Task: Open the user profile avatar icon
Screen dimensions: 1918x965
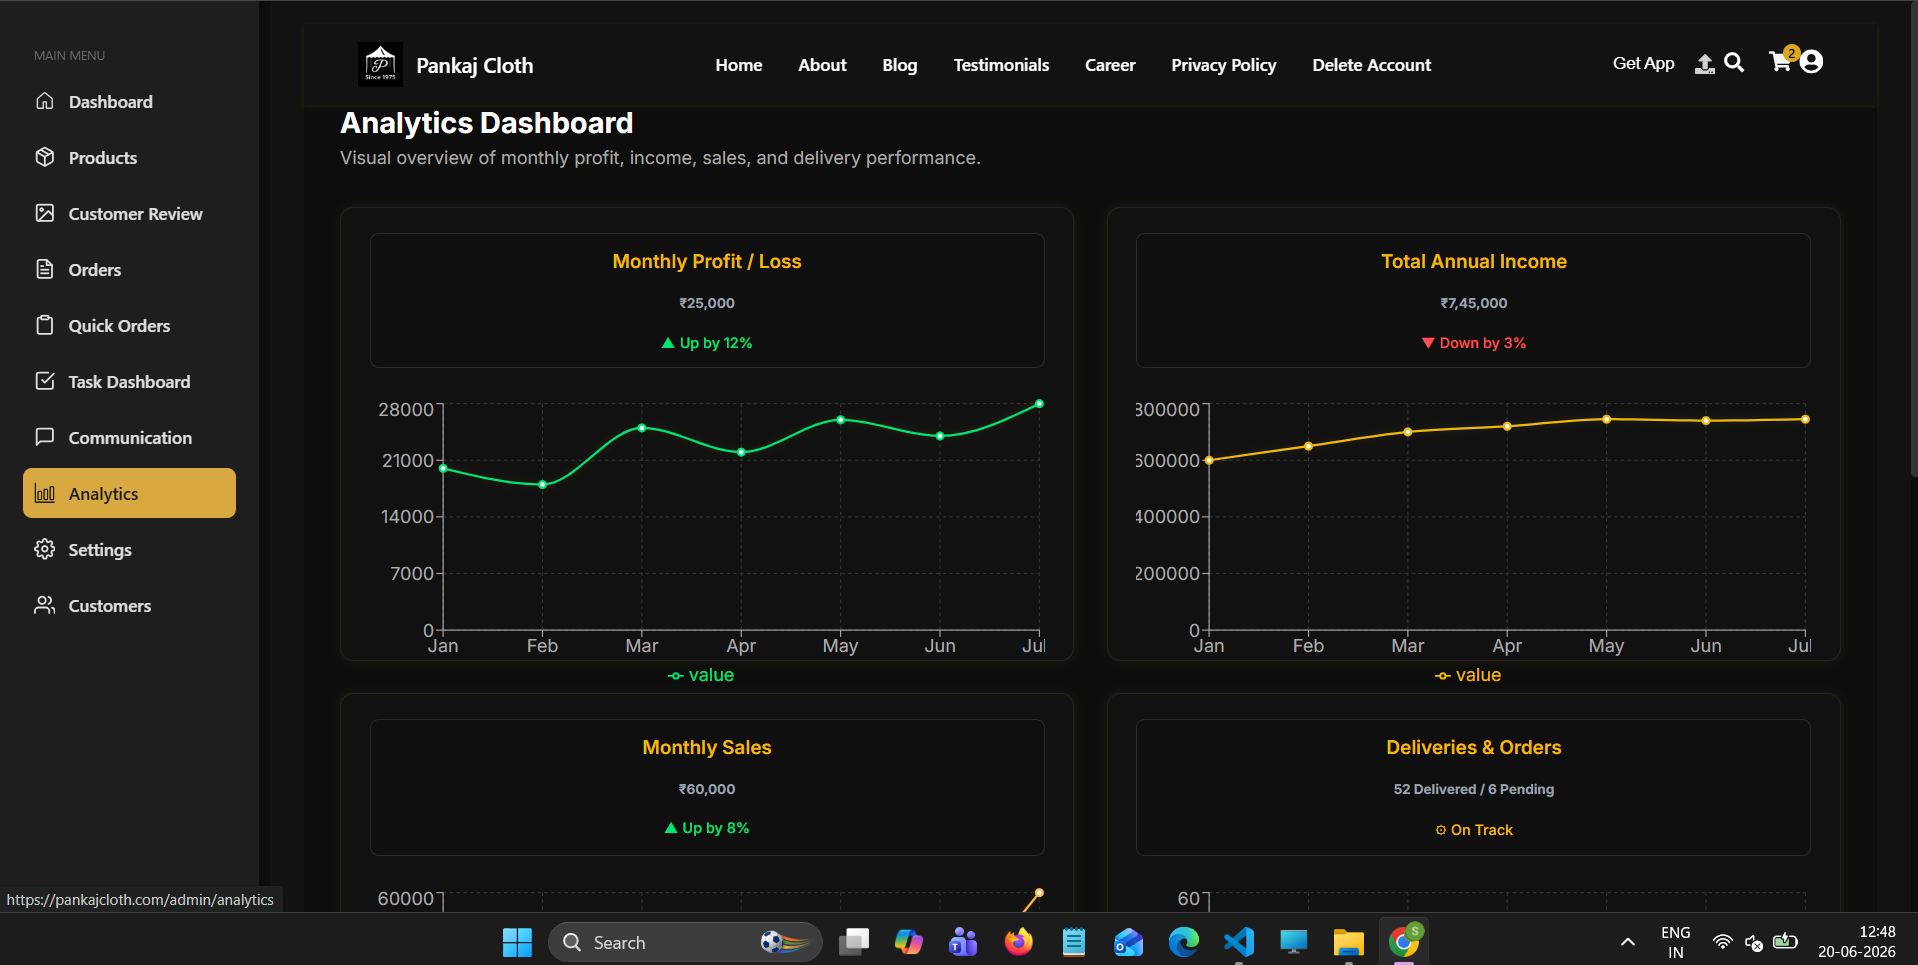Action: pos(1811,62)
